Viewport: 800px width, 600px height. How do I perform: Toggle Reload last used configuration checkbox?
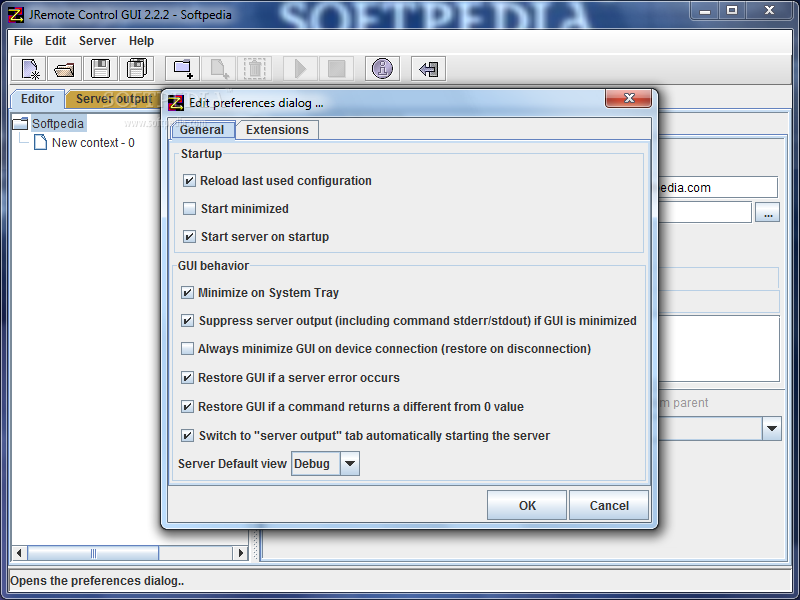[x=189, y=181]
